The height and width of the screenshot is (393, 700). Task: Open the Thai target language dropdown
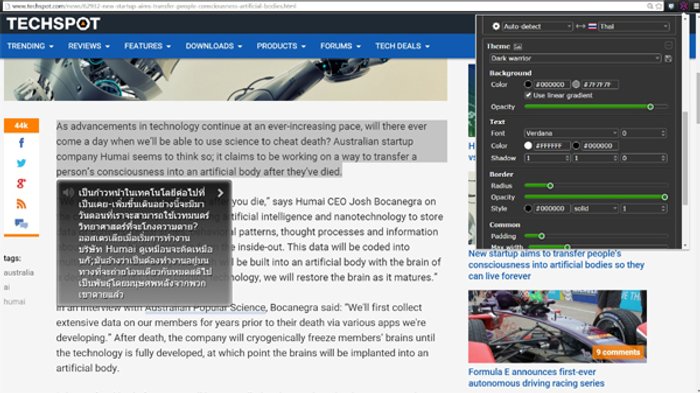[x=633, y=26]
